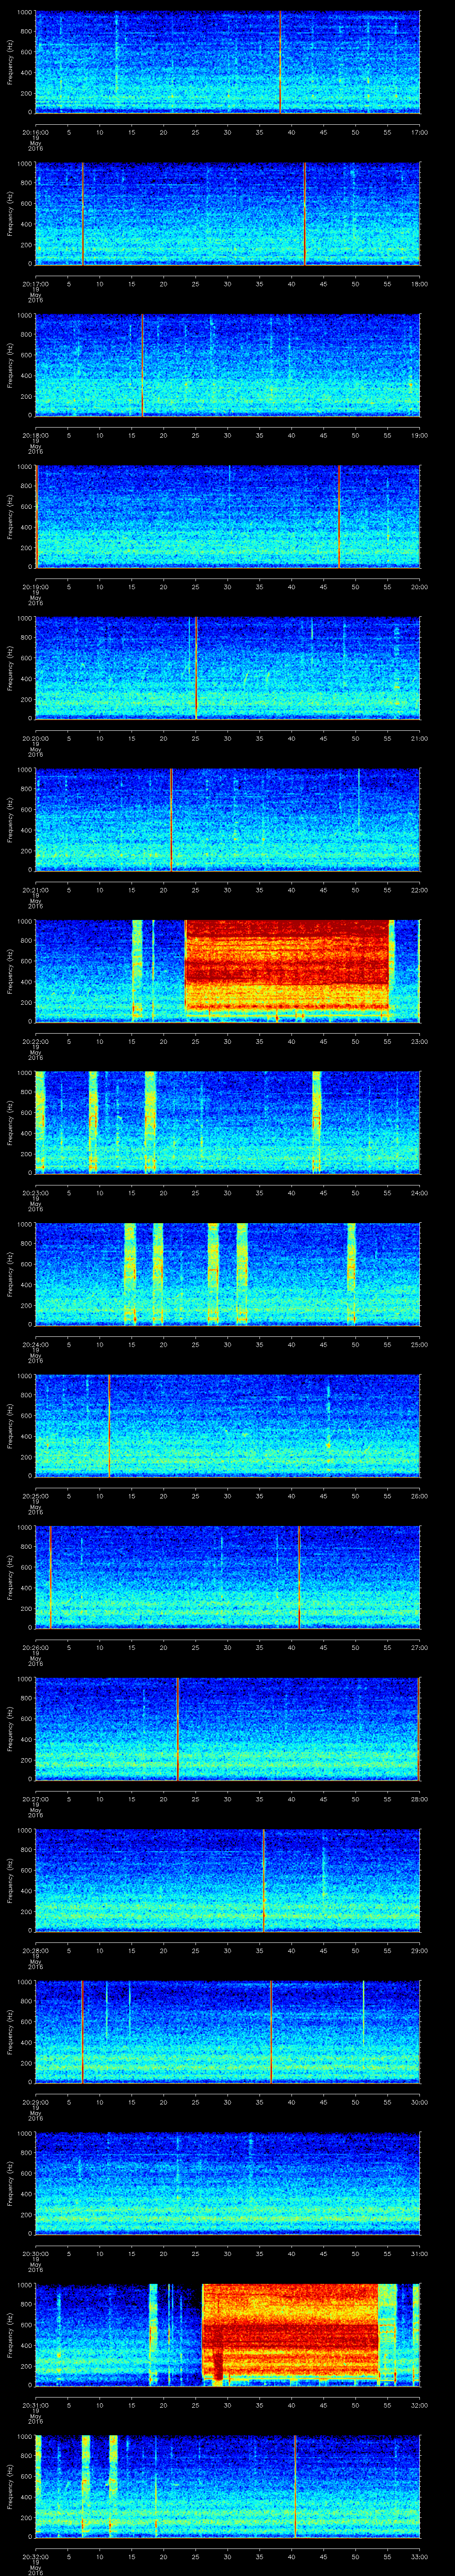Image resolution: width=455 pixels, height=2576 pixels.
Task: Click the 22-second vertical line in 20:27:00 panel
Action: pyautogui.click(x=178, y=1729)
